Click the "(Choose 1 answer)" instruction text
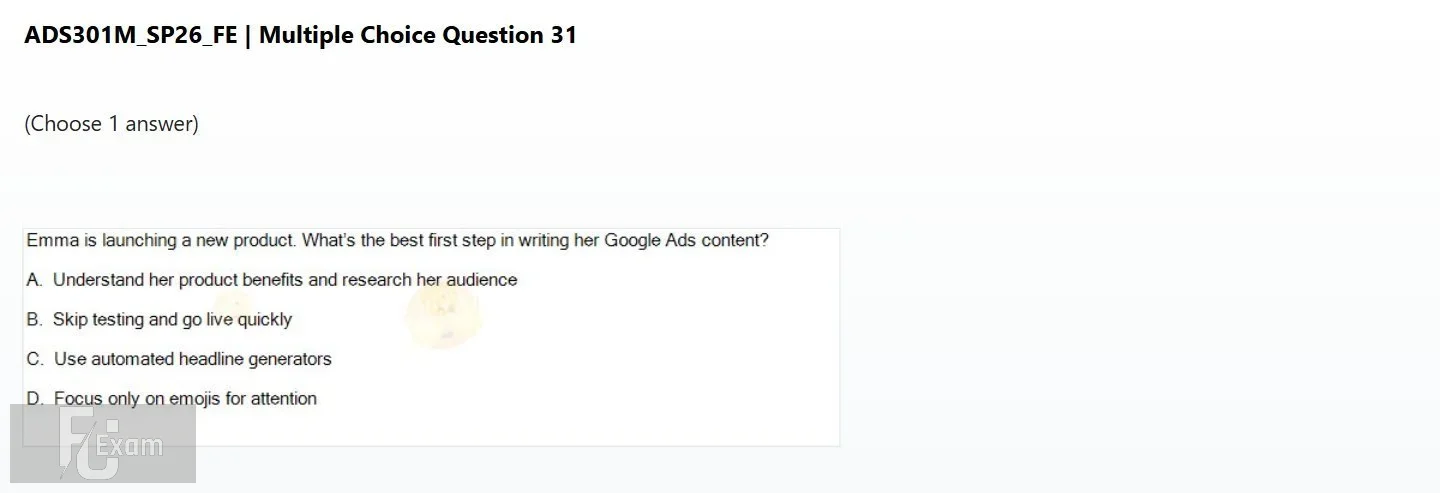 (111, 124)
